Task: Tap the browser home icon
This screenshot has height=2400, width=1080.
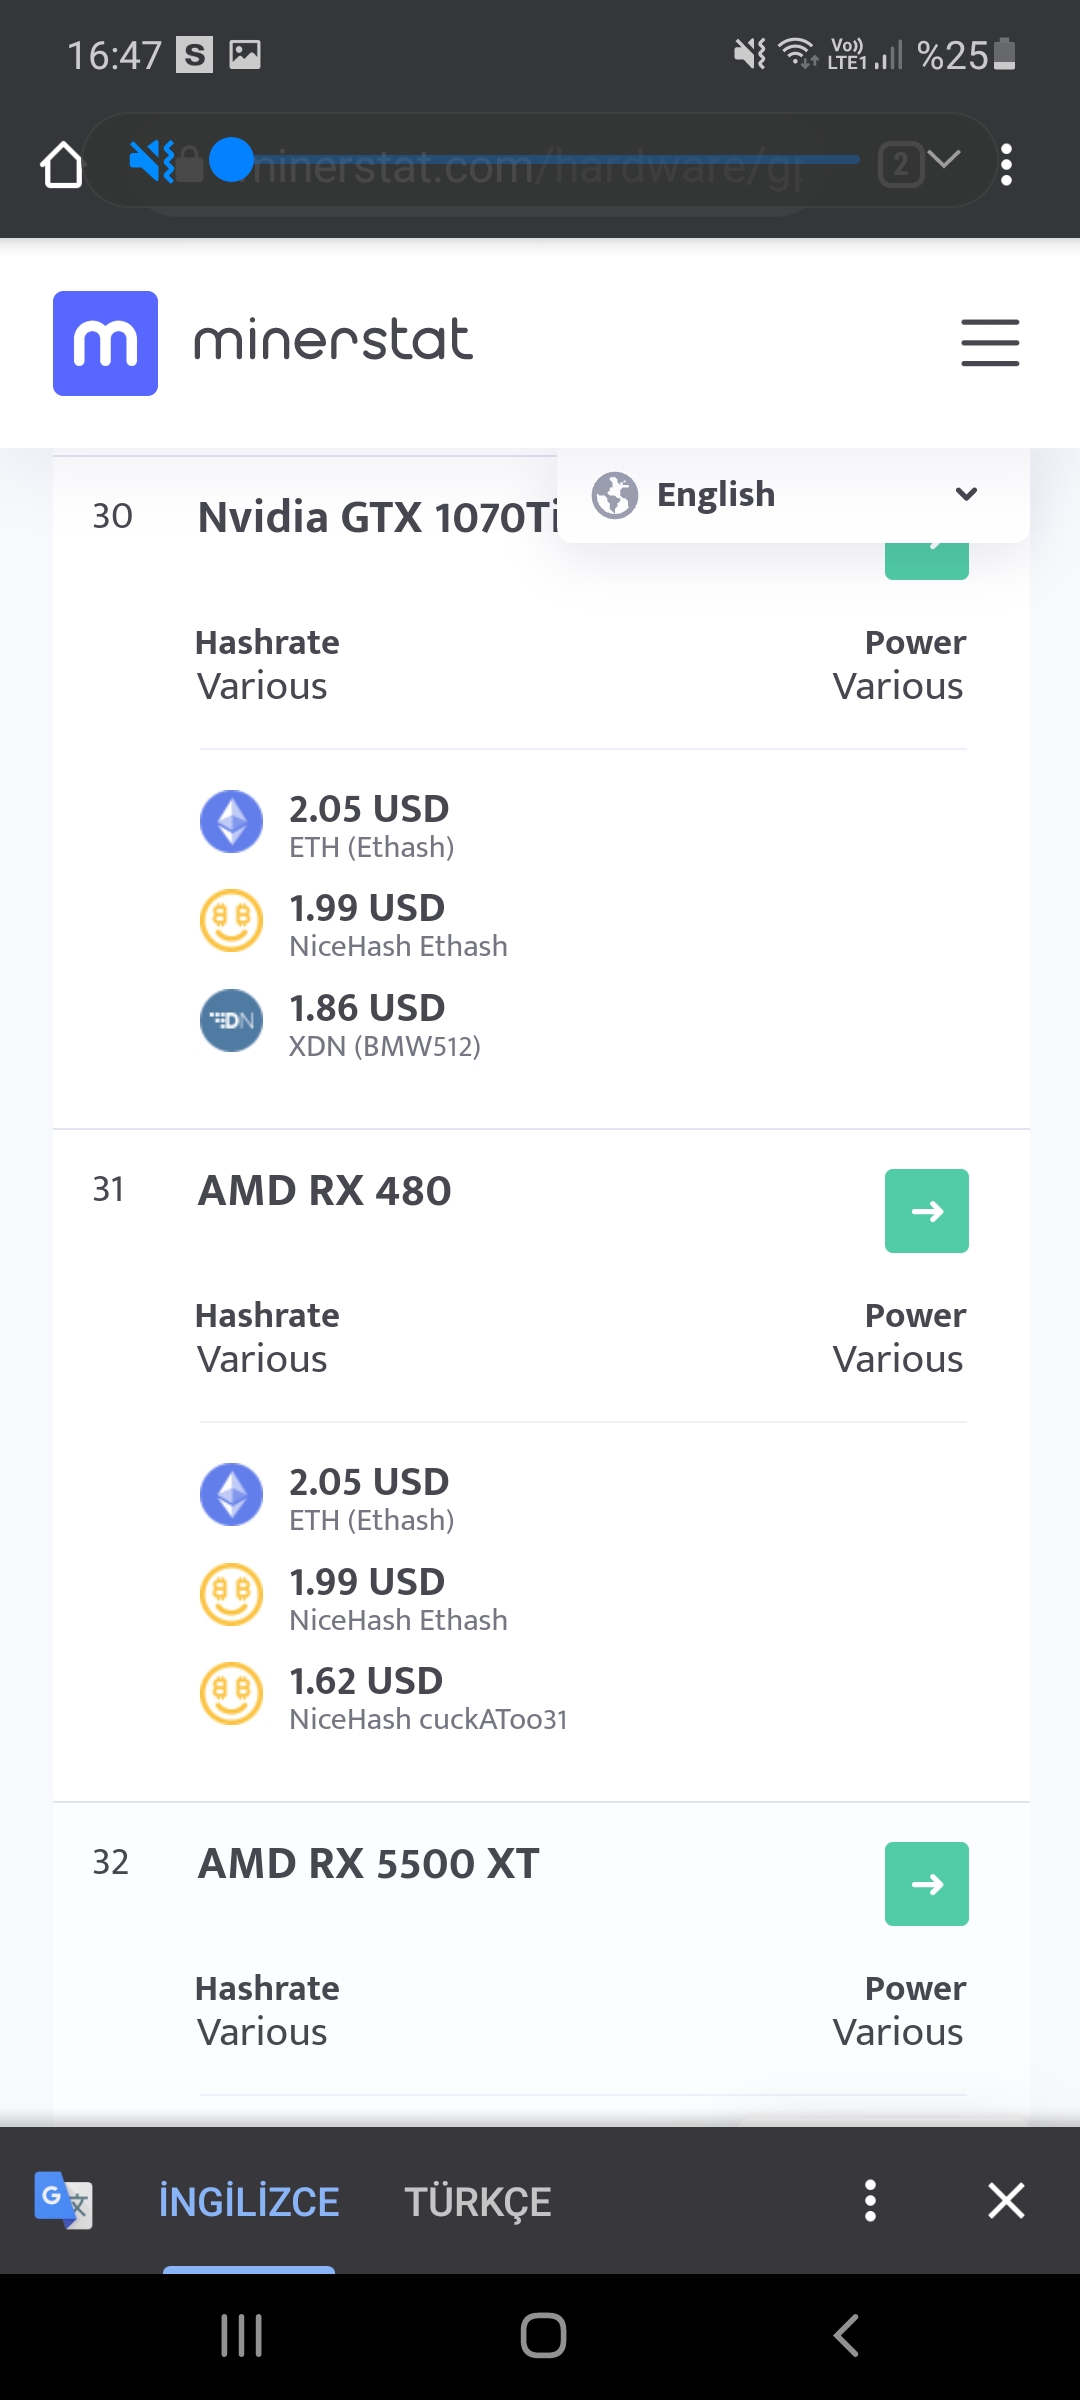Action: [62, 165]
